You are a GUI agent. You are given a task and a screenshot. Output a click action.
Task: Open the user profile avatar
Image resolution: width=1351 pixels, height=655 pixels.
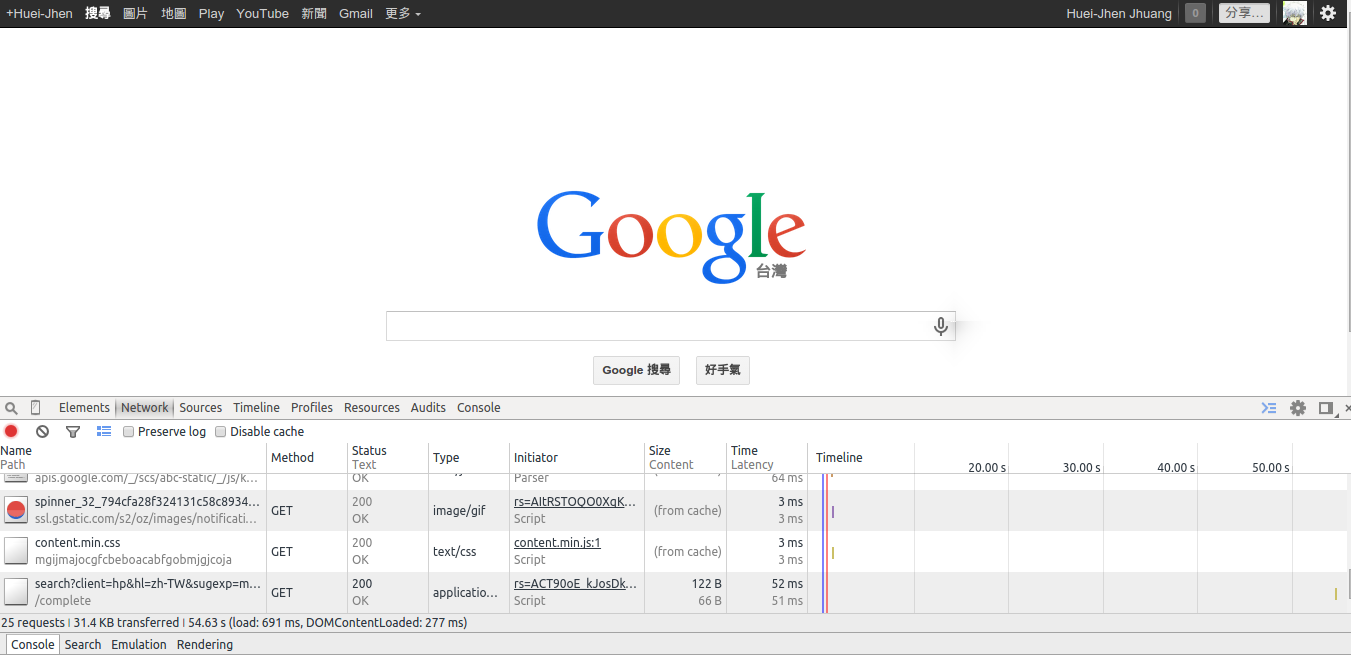[x=1294, y=13]
